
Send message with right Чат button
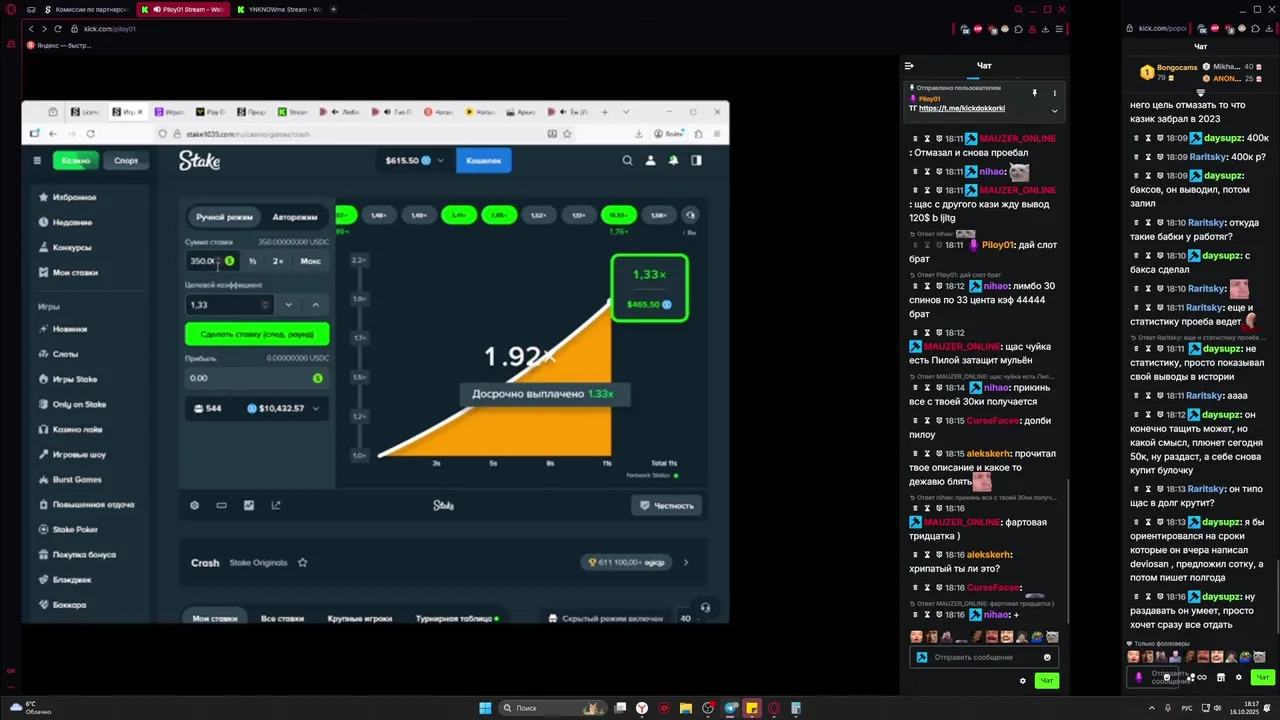coord(1263,677)
